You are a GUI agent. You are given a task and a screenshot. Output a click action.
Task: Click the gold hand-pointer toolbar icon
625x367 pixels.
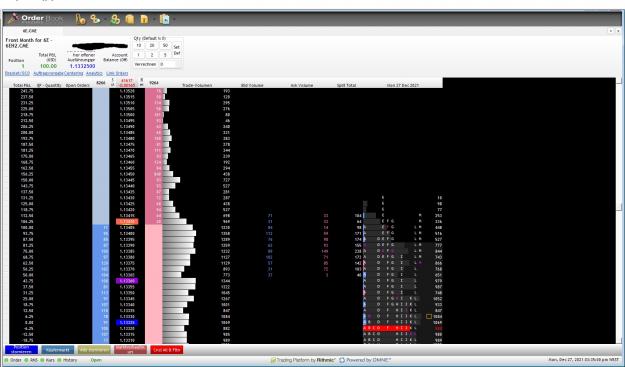tap(81, 19)
